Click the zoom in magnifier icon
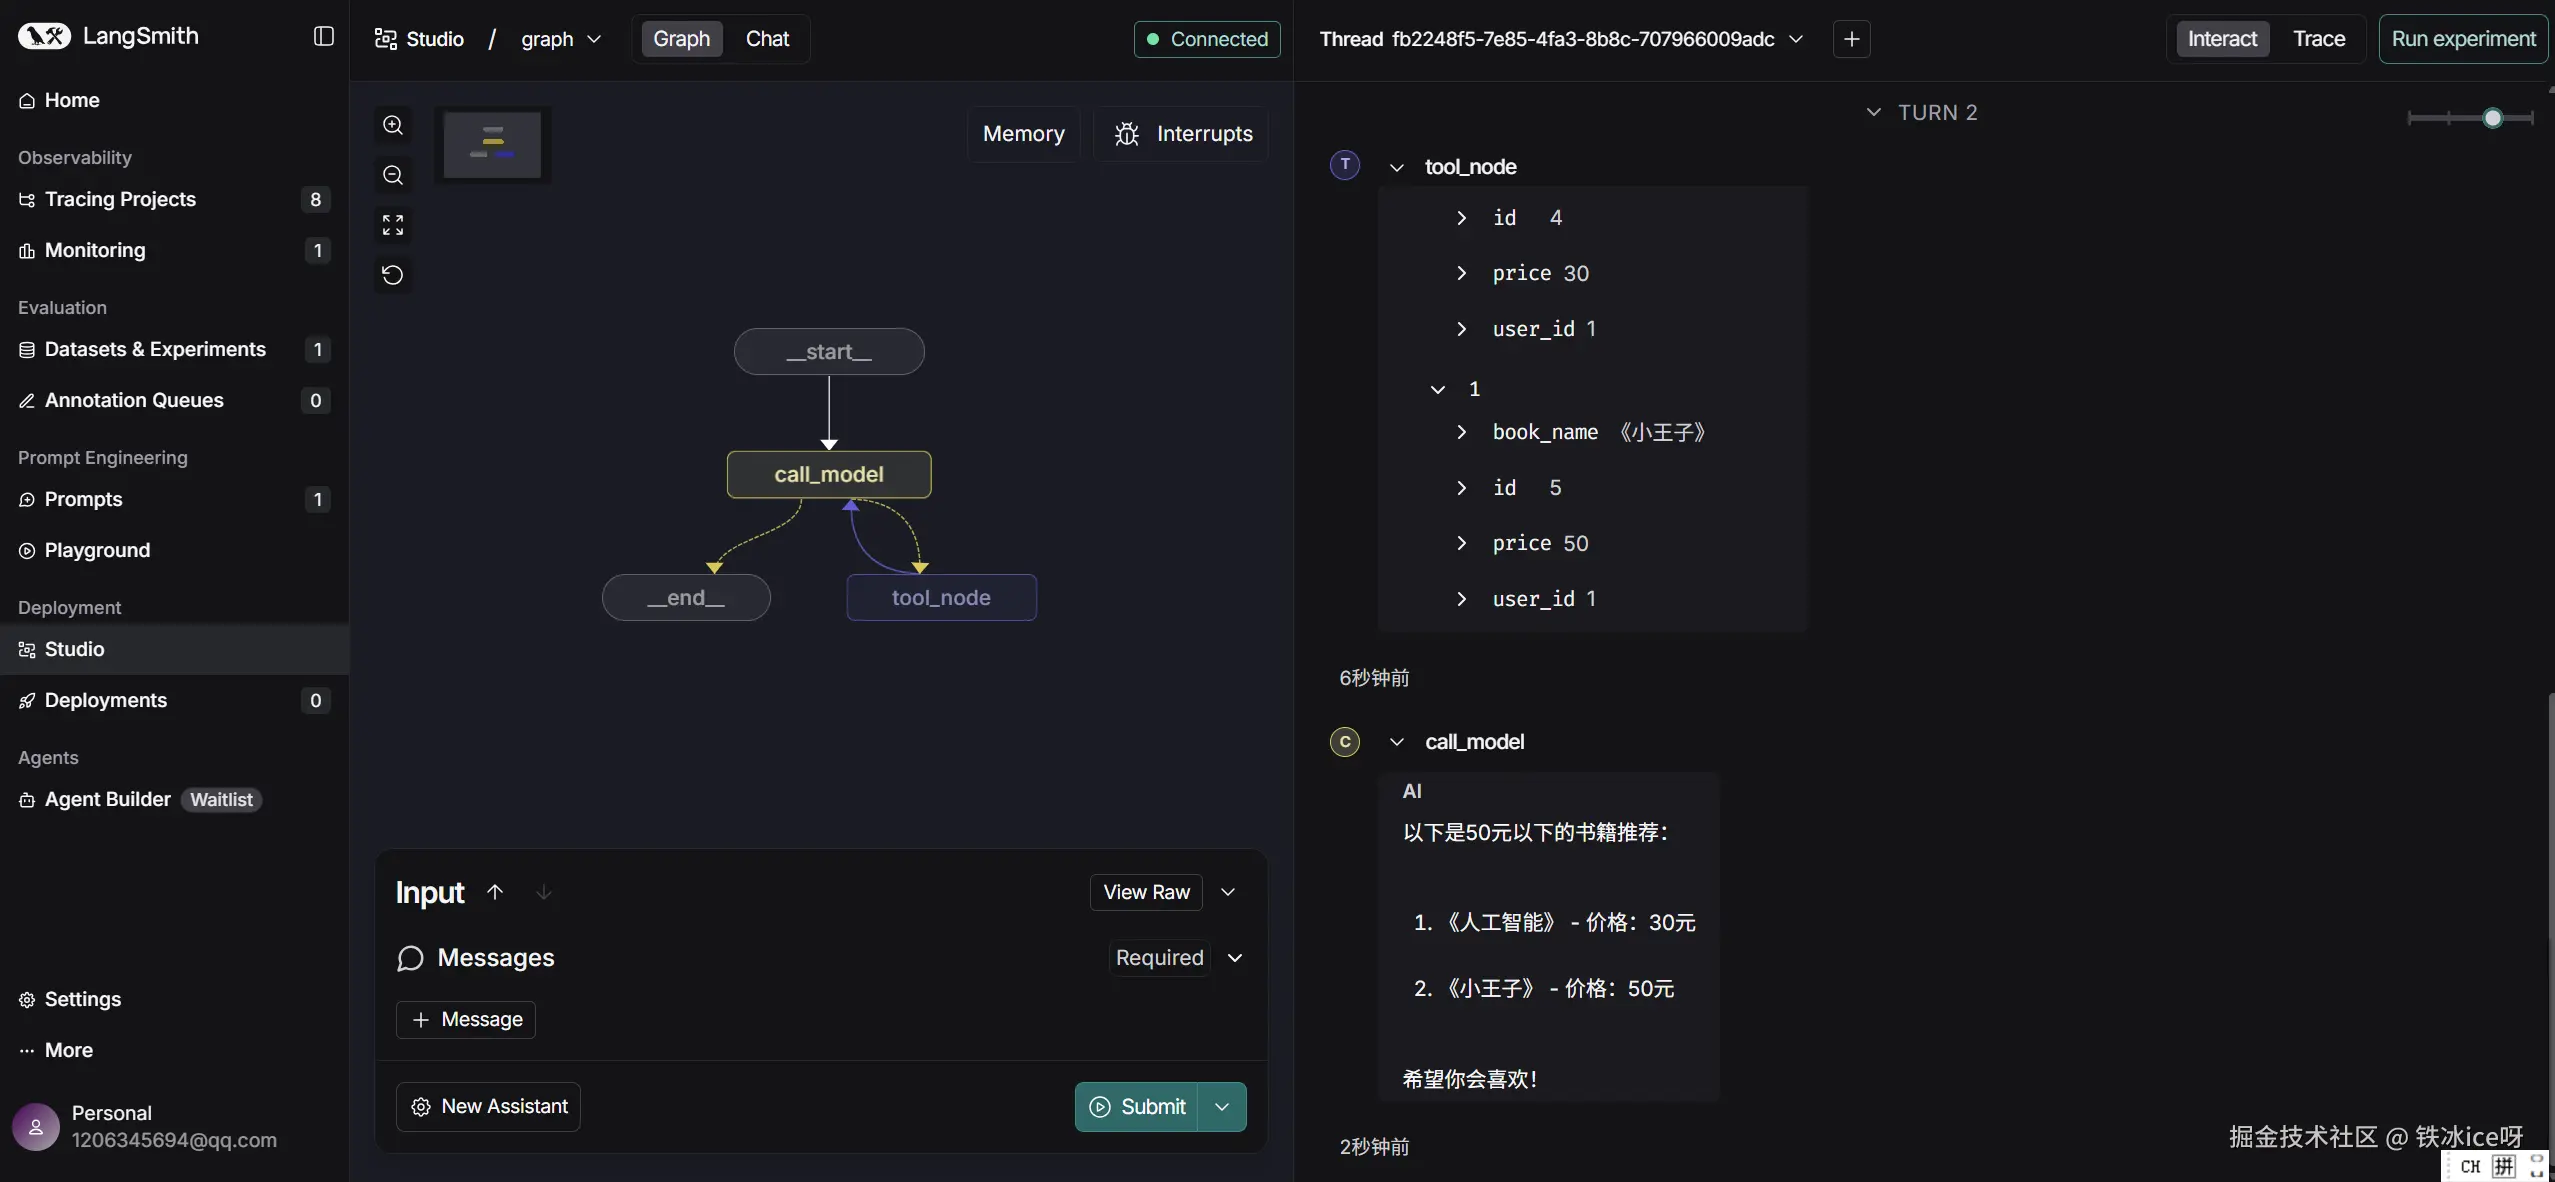 tap(393, 126)
